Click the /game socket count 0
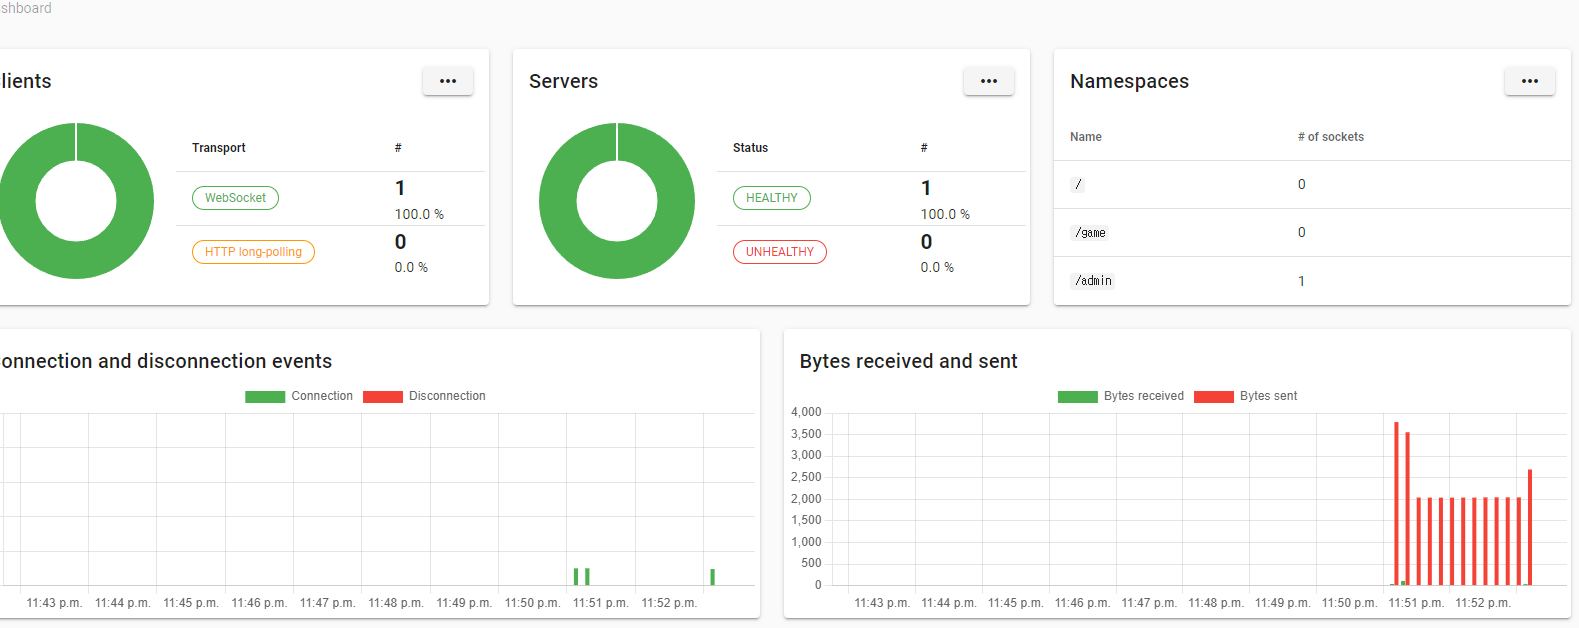Screen dimensions: 1579x628 [x=1301, y=232]
